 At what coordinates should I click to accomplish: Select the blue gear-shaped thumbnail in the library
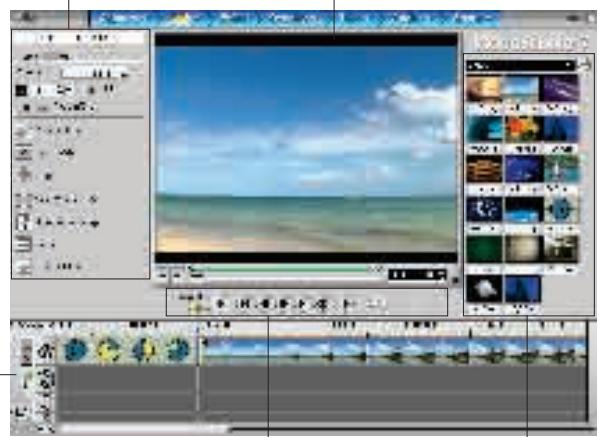pyautogui.click(x=561, y=210)
